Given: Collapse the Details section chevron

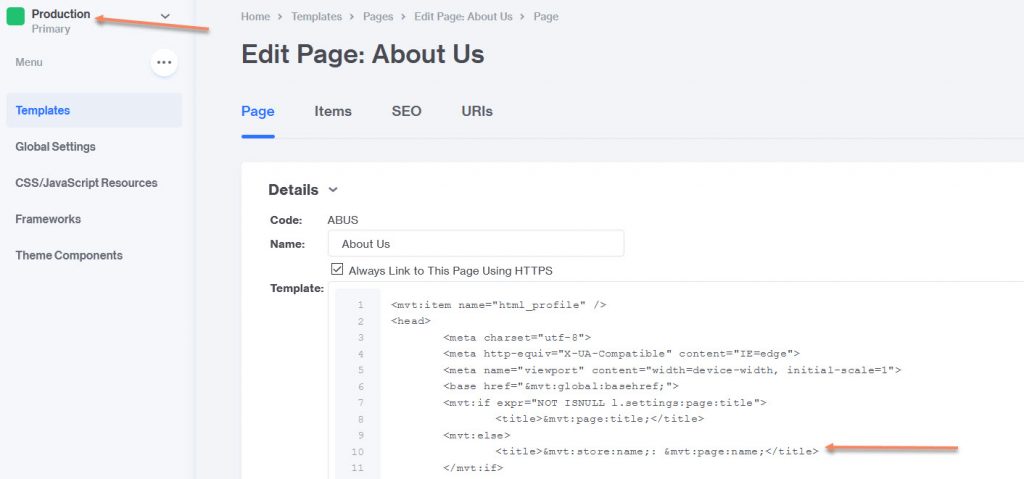Looking at the screenshot, I should pos(333,190).
